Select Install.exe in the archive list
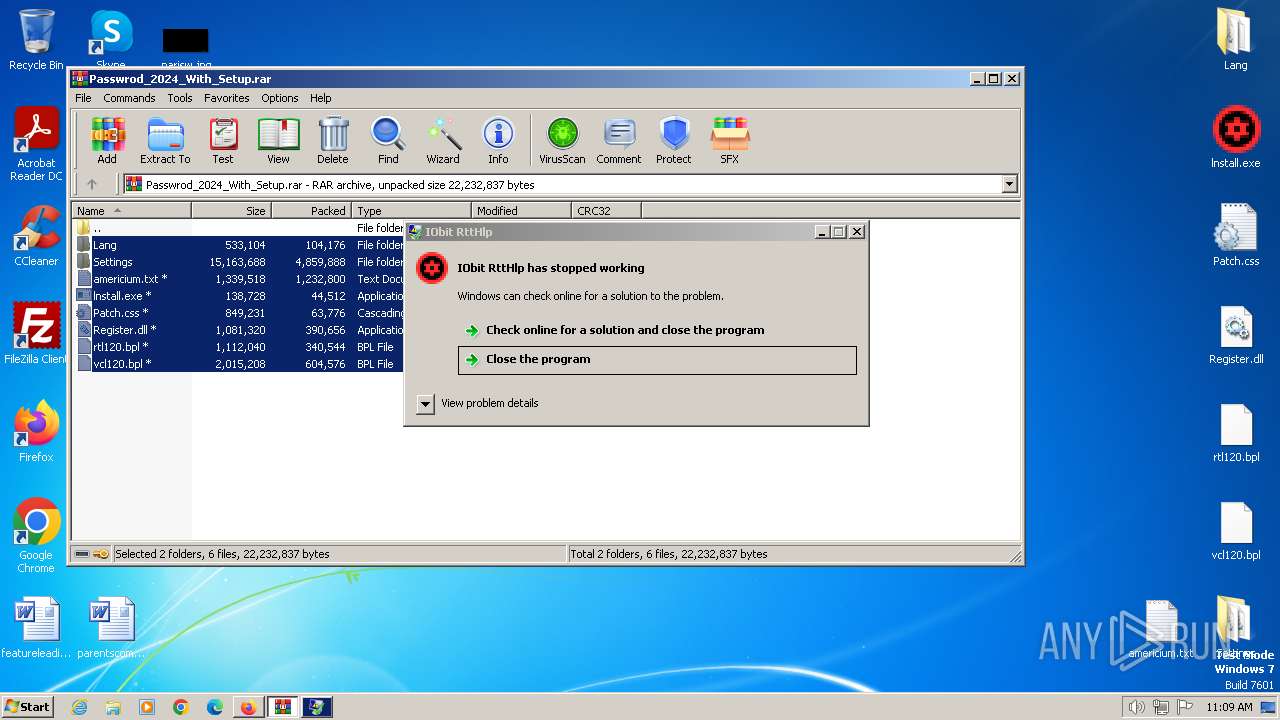This screenshot has width=1280, height=720. point(240,296)
